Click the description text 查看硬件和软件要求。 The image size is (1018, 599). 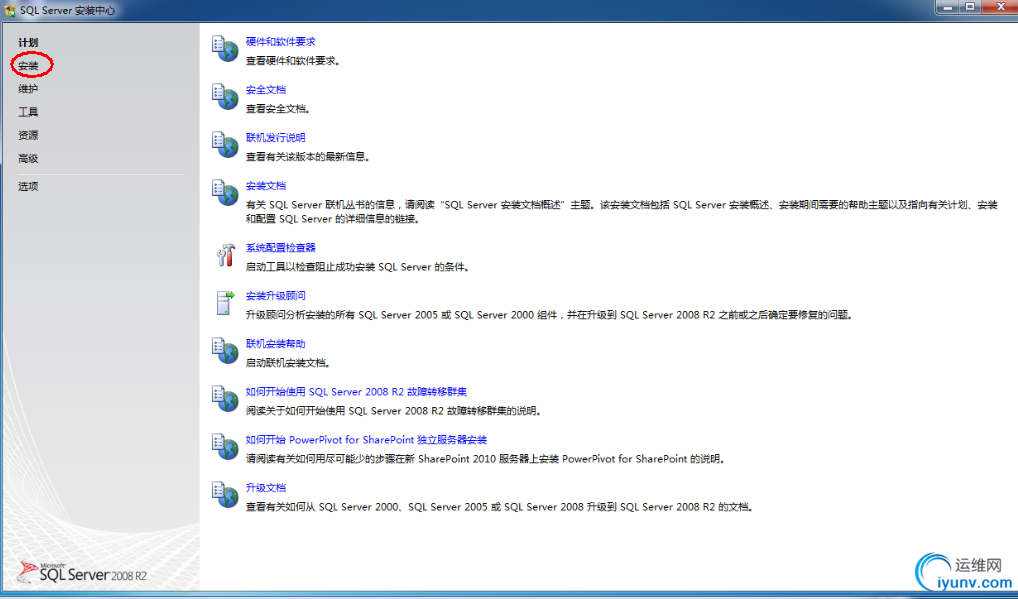coord(293,61)
